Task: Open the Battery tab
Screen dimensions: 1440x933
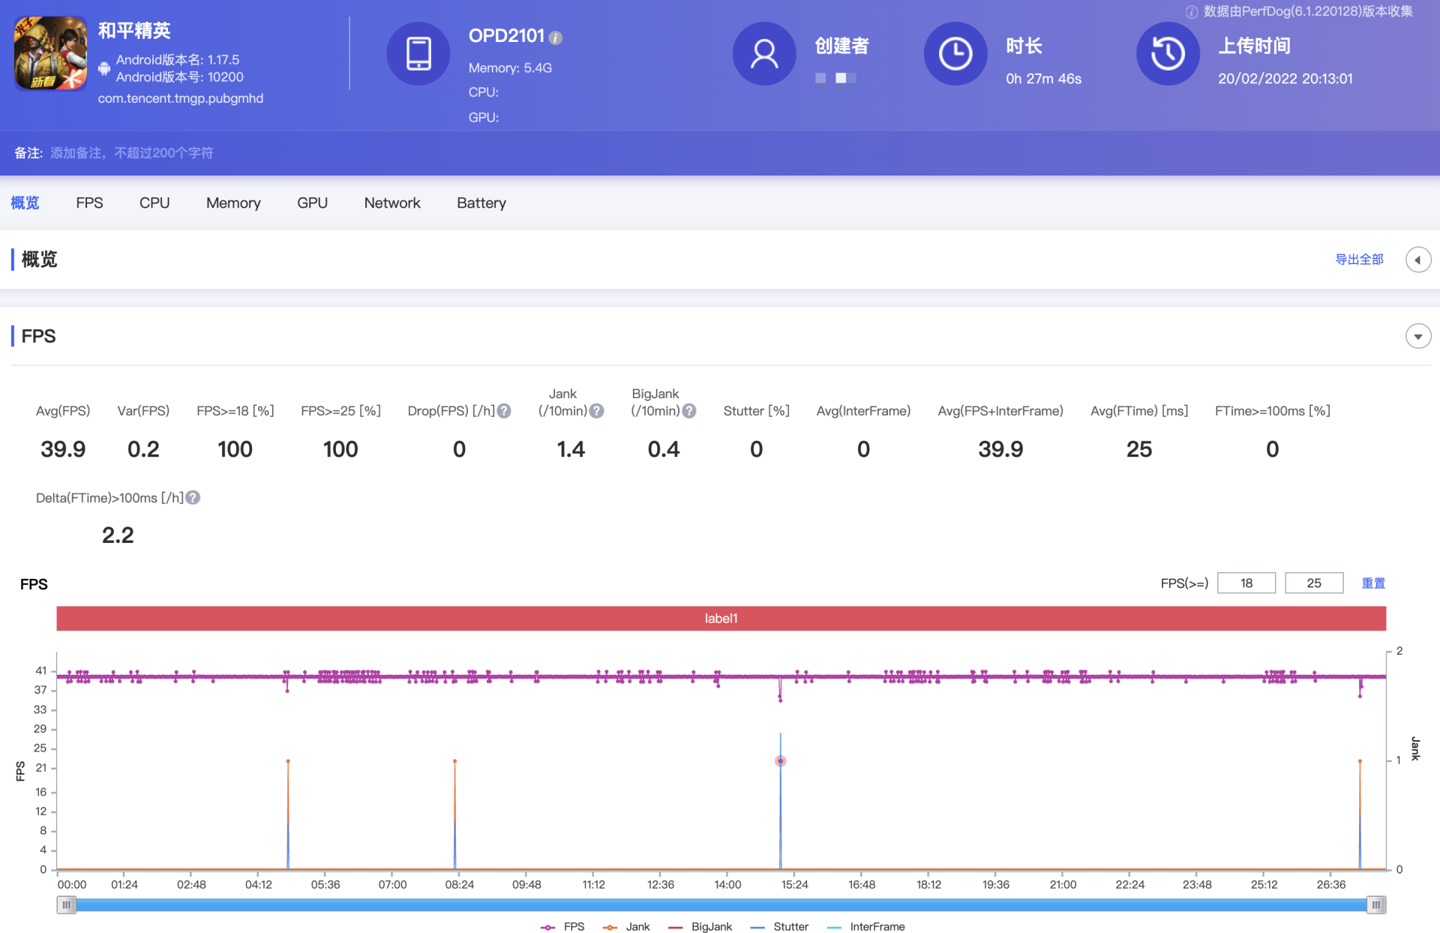Action: pos(481,203)
